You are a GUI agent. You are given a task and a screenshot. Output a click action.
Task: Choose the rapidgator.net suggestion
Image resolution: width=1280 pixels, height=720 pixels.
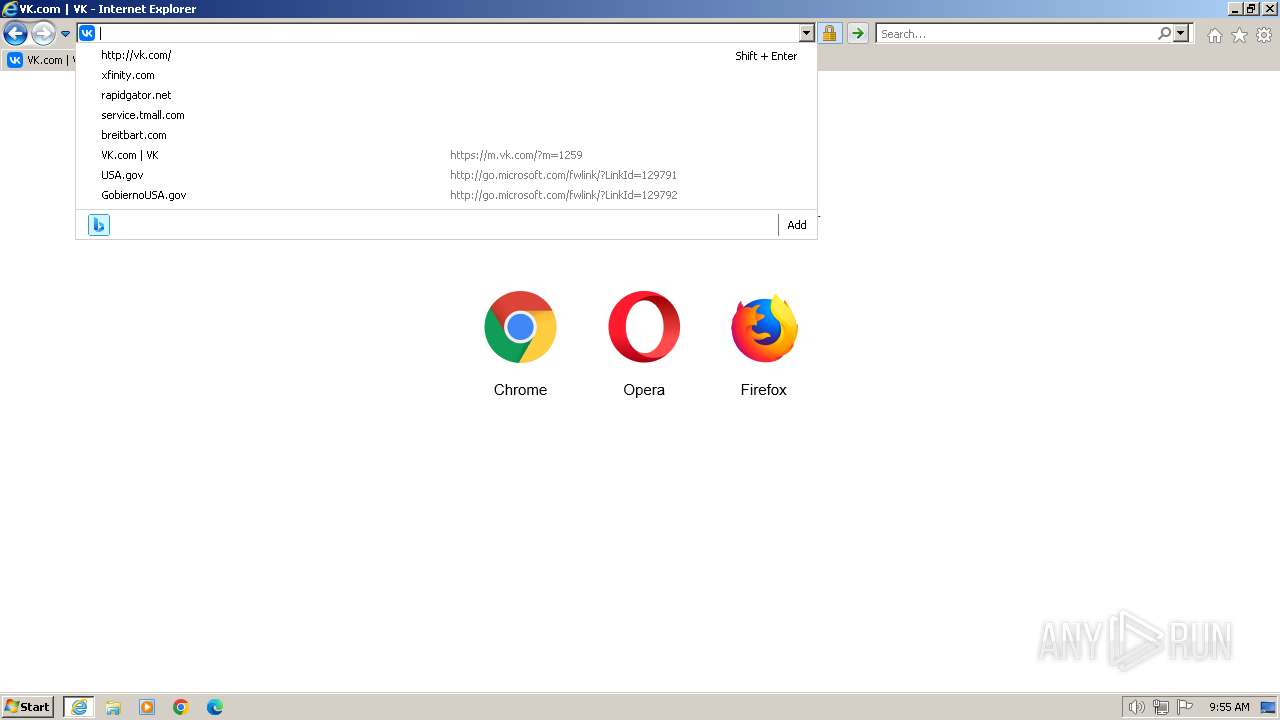pos(446,95)
